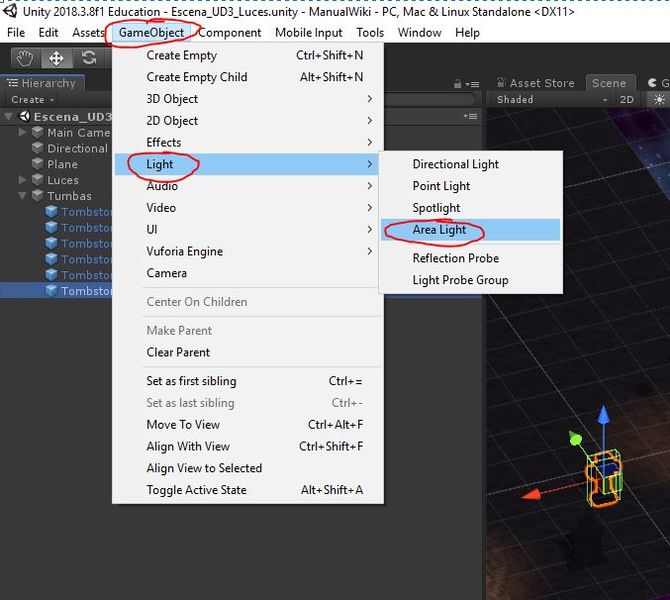Screen dimensions: 670x600
Task: Open the Shaded draw mode dropdown
Action: [x=551, y=100]
